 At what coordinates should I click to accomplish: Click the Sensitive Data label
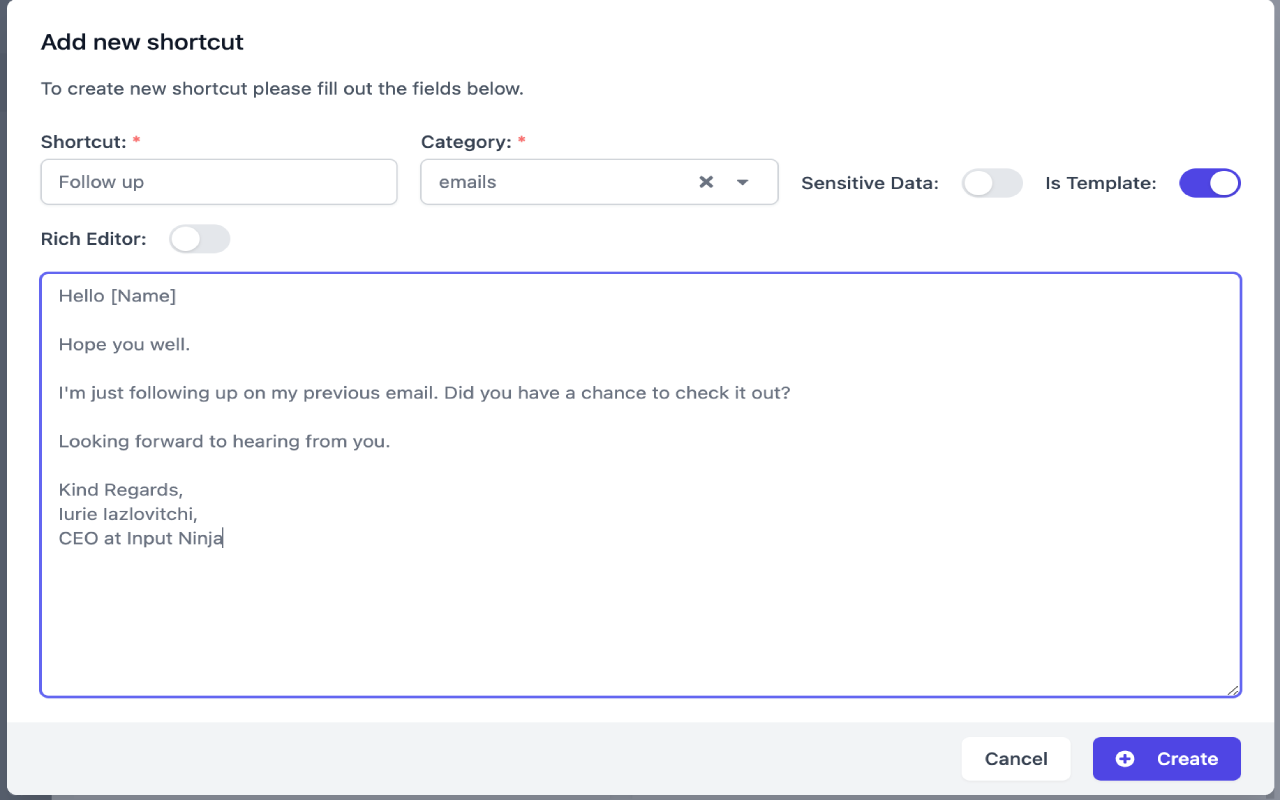click(x=870, y=183)
